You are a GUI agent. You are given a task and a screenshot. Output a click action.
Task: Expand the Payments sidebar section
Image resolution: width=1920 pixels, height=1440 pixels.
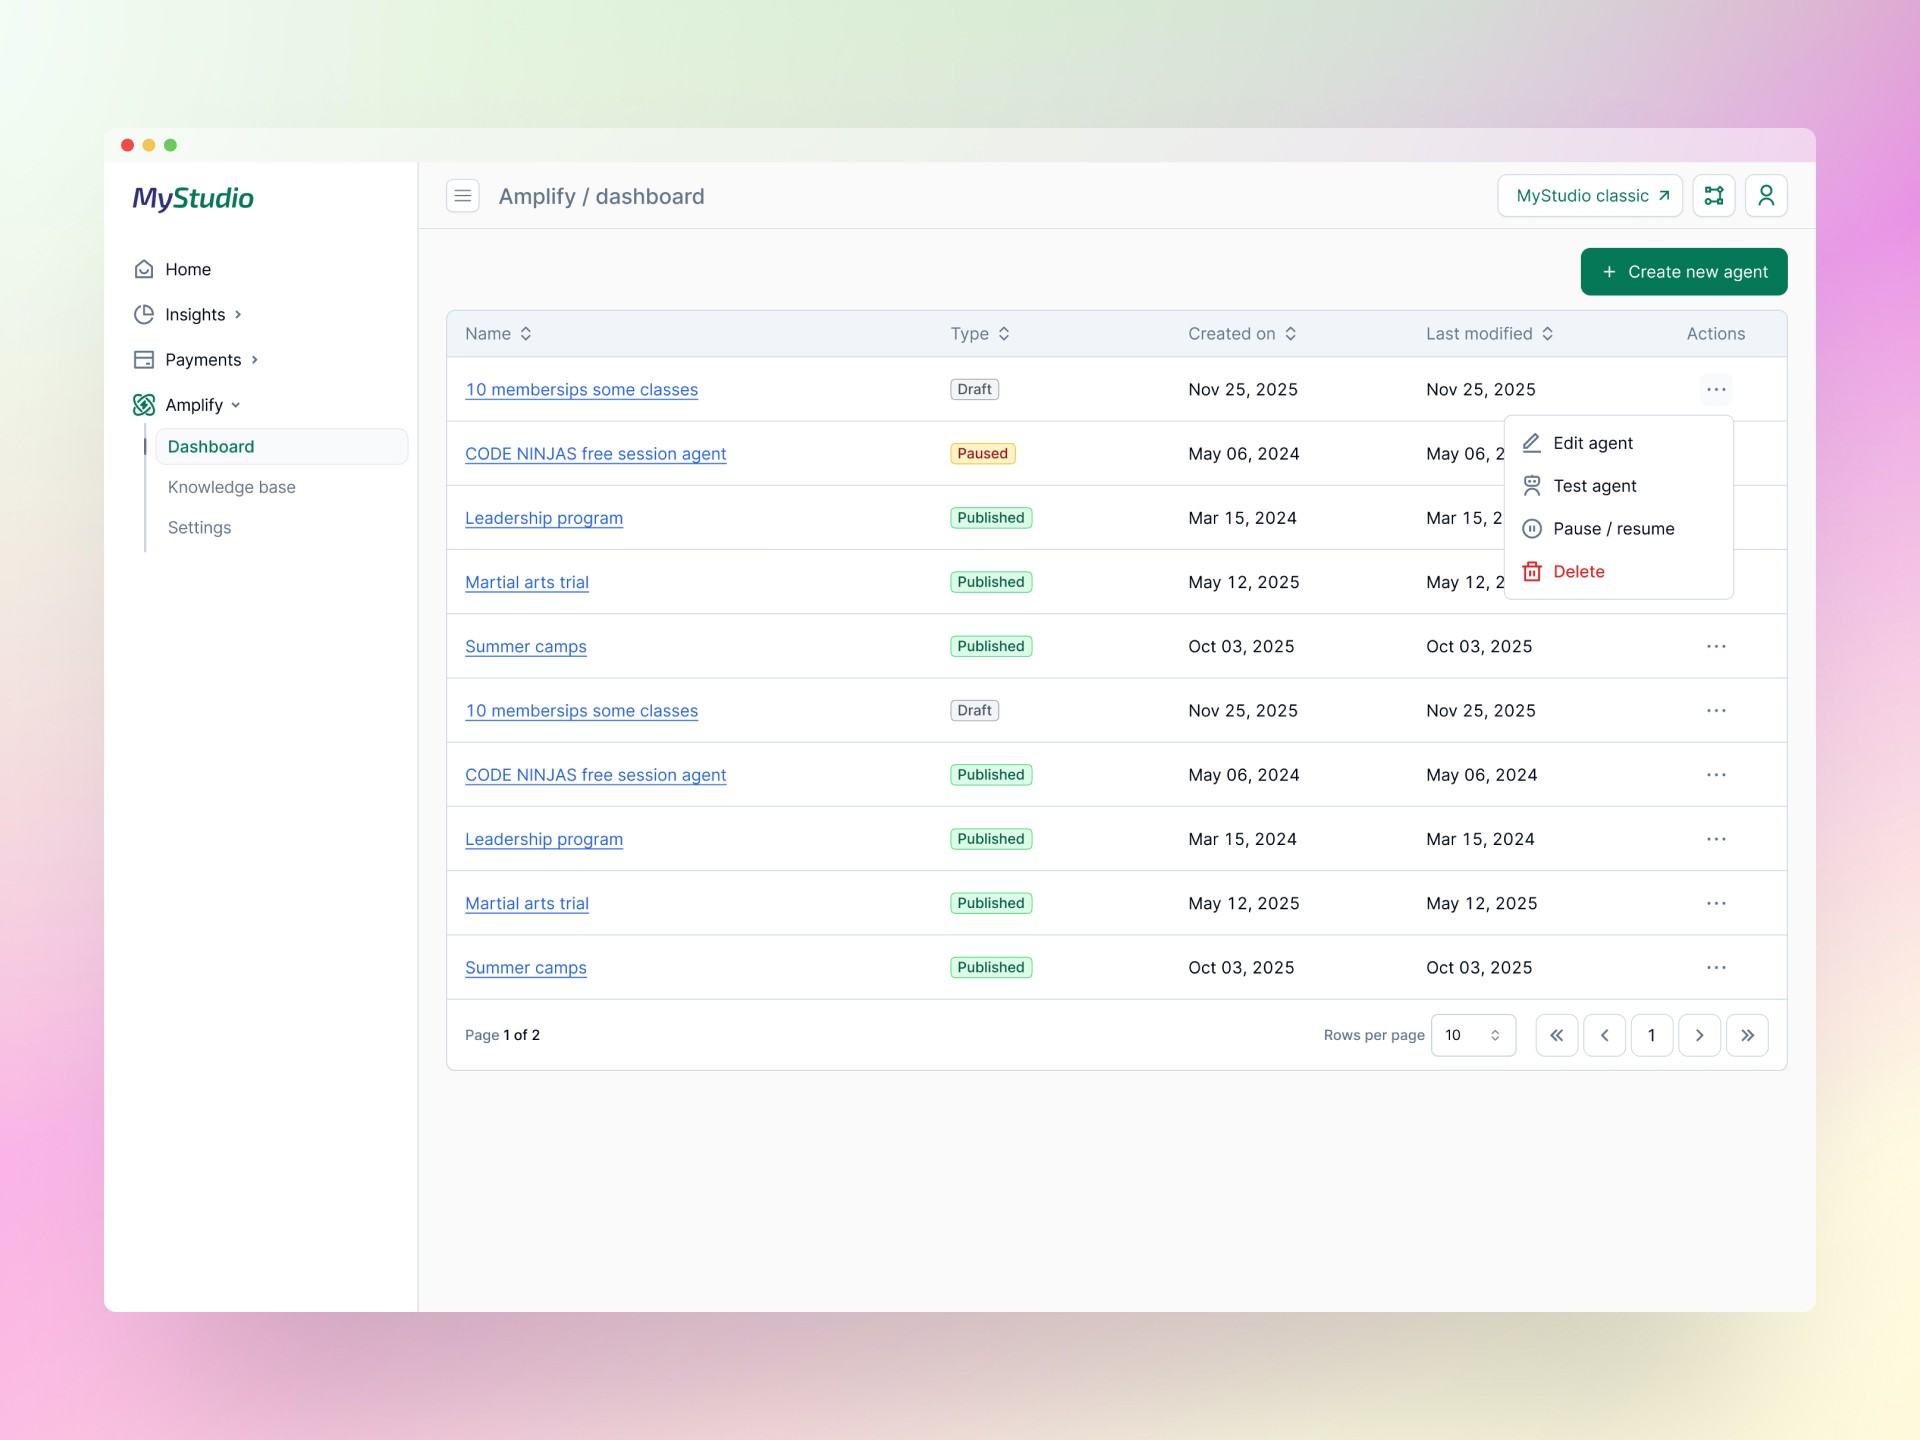pos(204,360)
